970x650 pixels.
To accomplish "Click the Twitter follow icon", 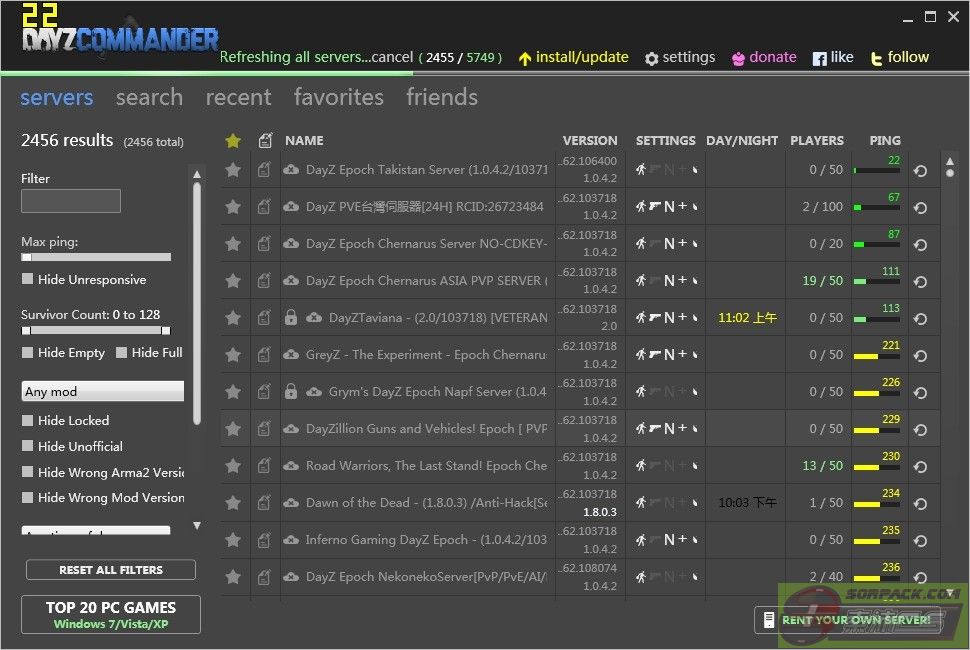I will tap(877, 59).
